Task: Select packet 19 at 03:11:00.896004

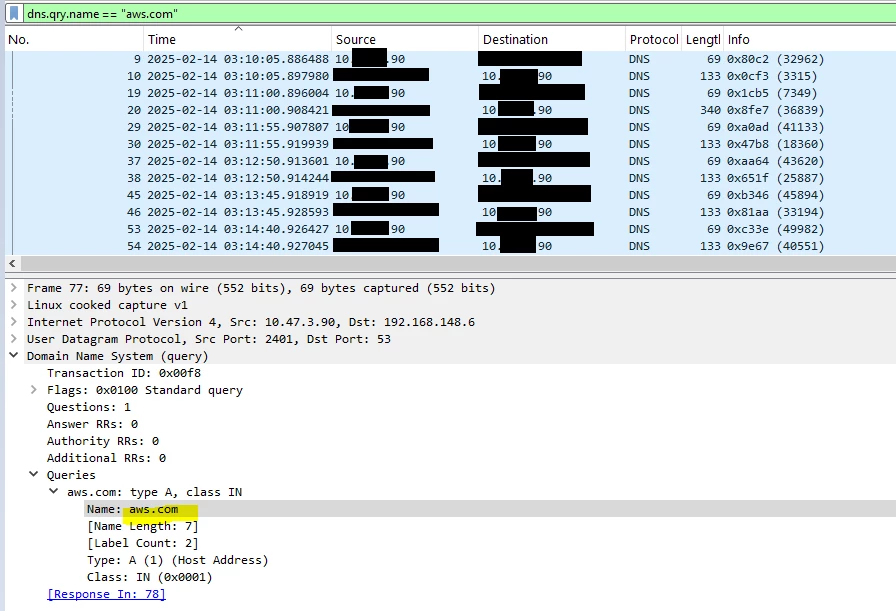Action: coord(450,93)
